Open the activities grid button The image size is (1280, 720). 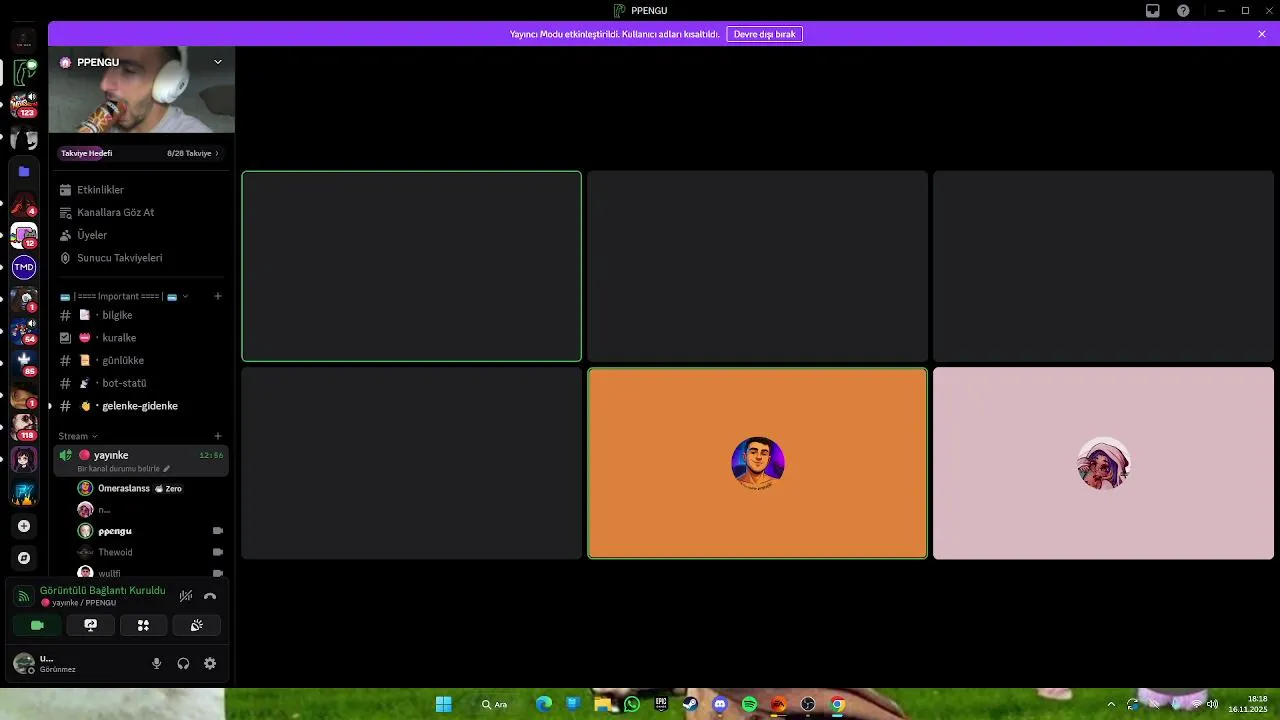143,625
